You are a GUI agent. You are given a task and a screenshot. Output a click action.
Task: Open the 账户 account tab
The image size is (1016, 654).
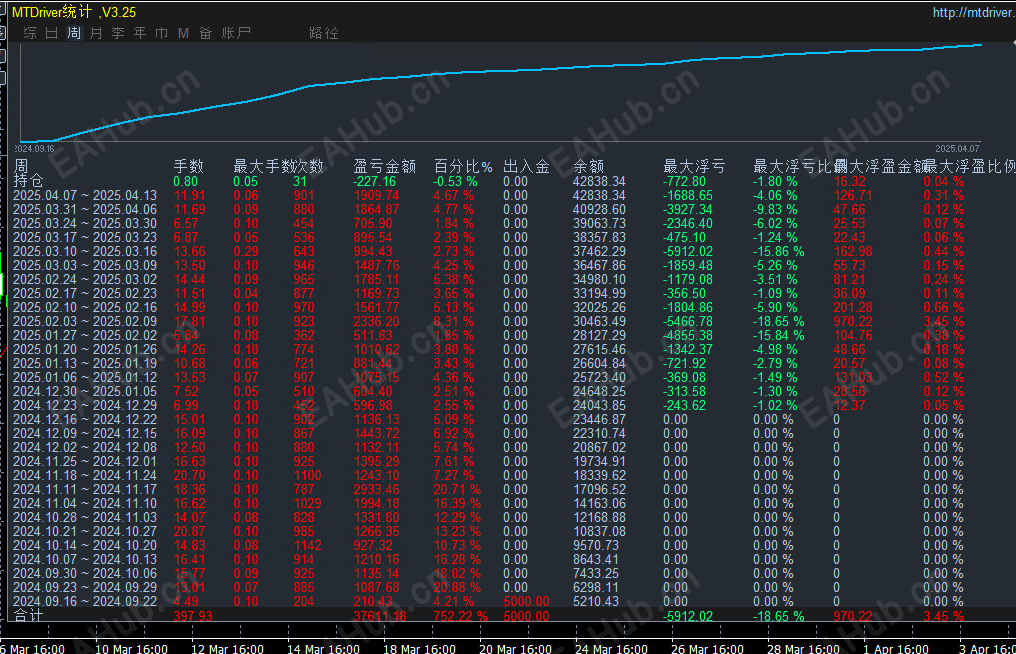pyautogui.click(x=236, y=33)
